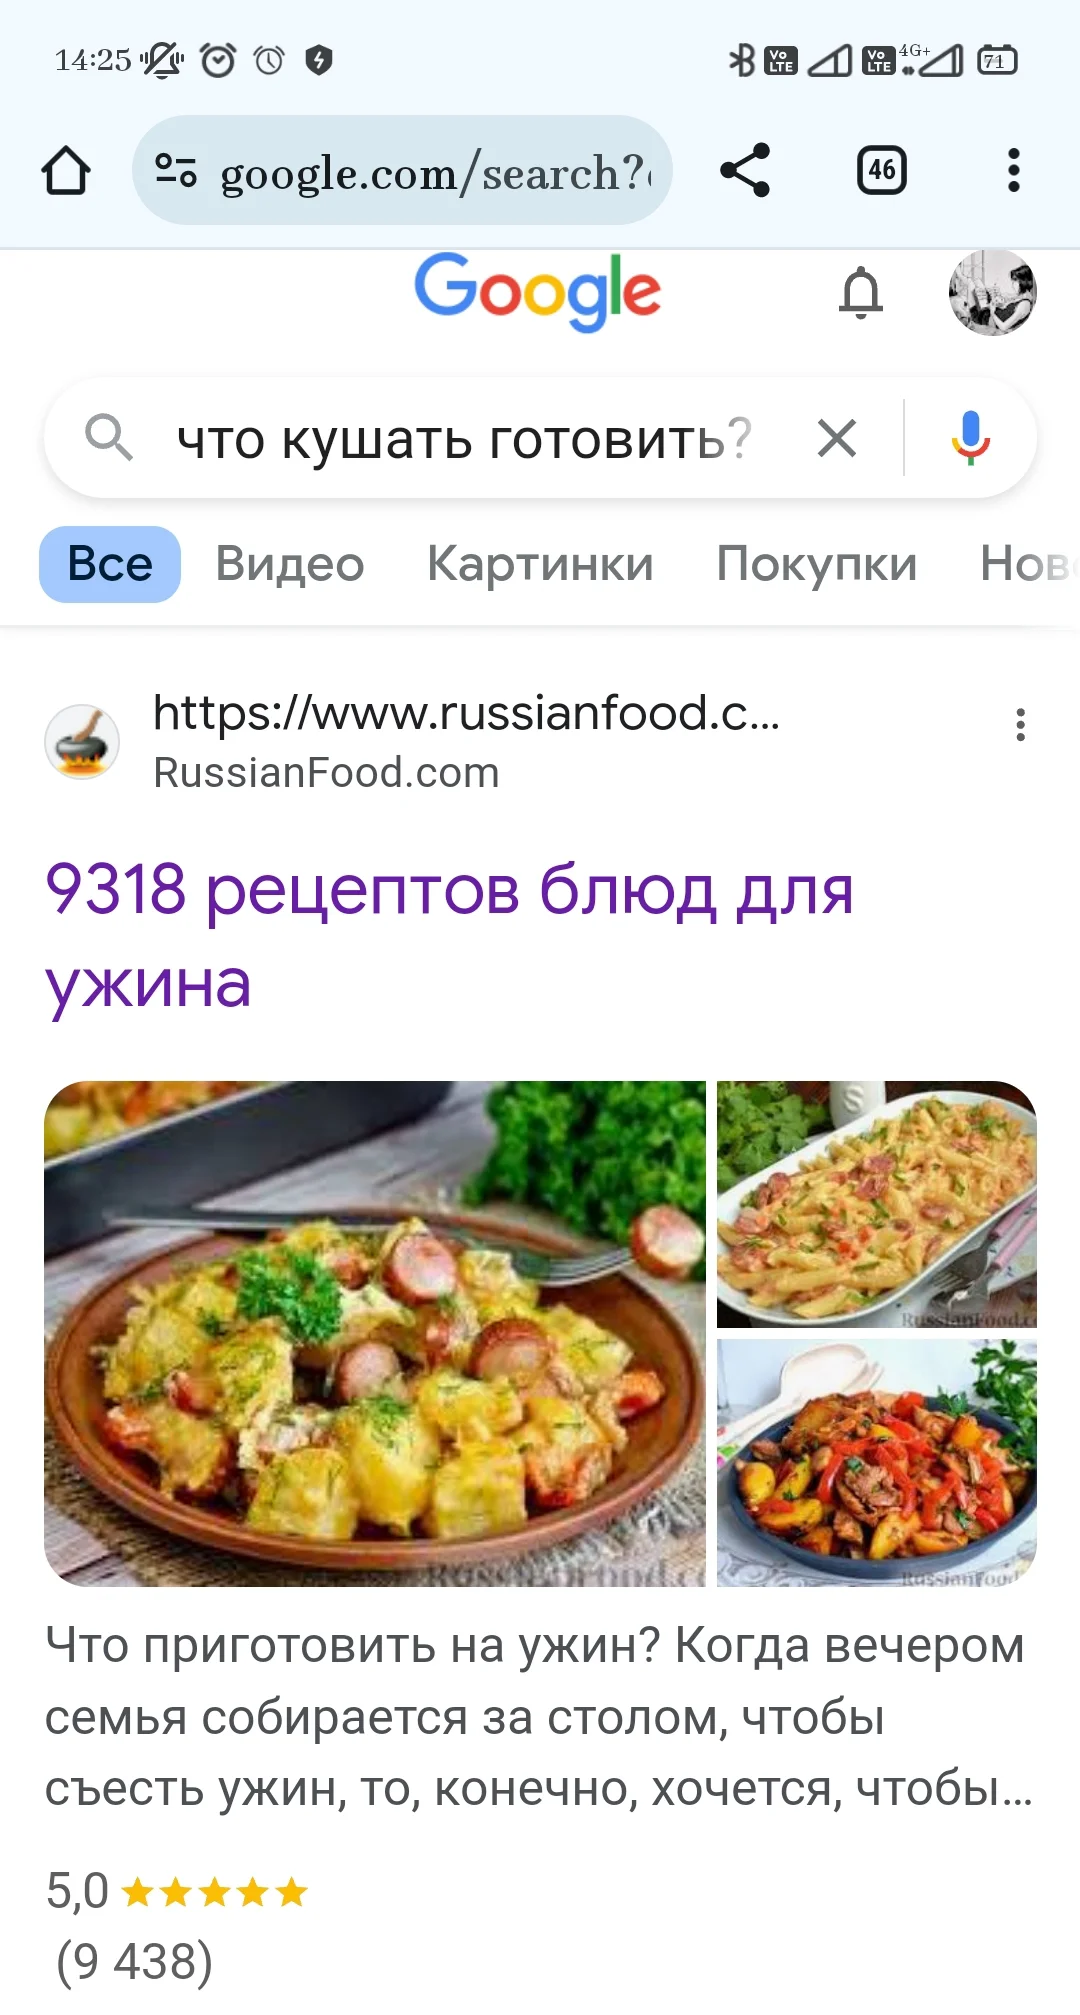The image size is (1080, 2015).
Task: Tap the magnifier search icon
Action: click(109, 438)
